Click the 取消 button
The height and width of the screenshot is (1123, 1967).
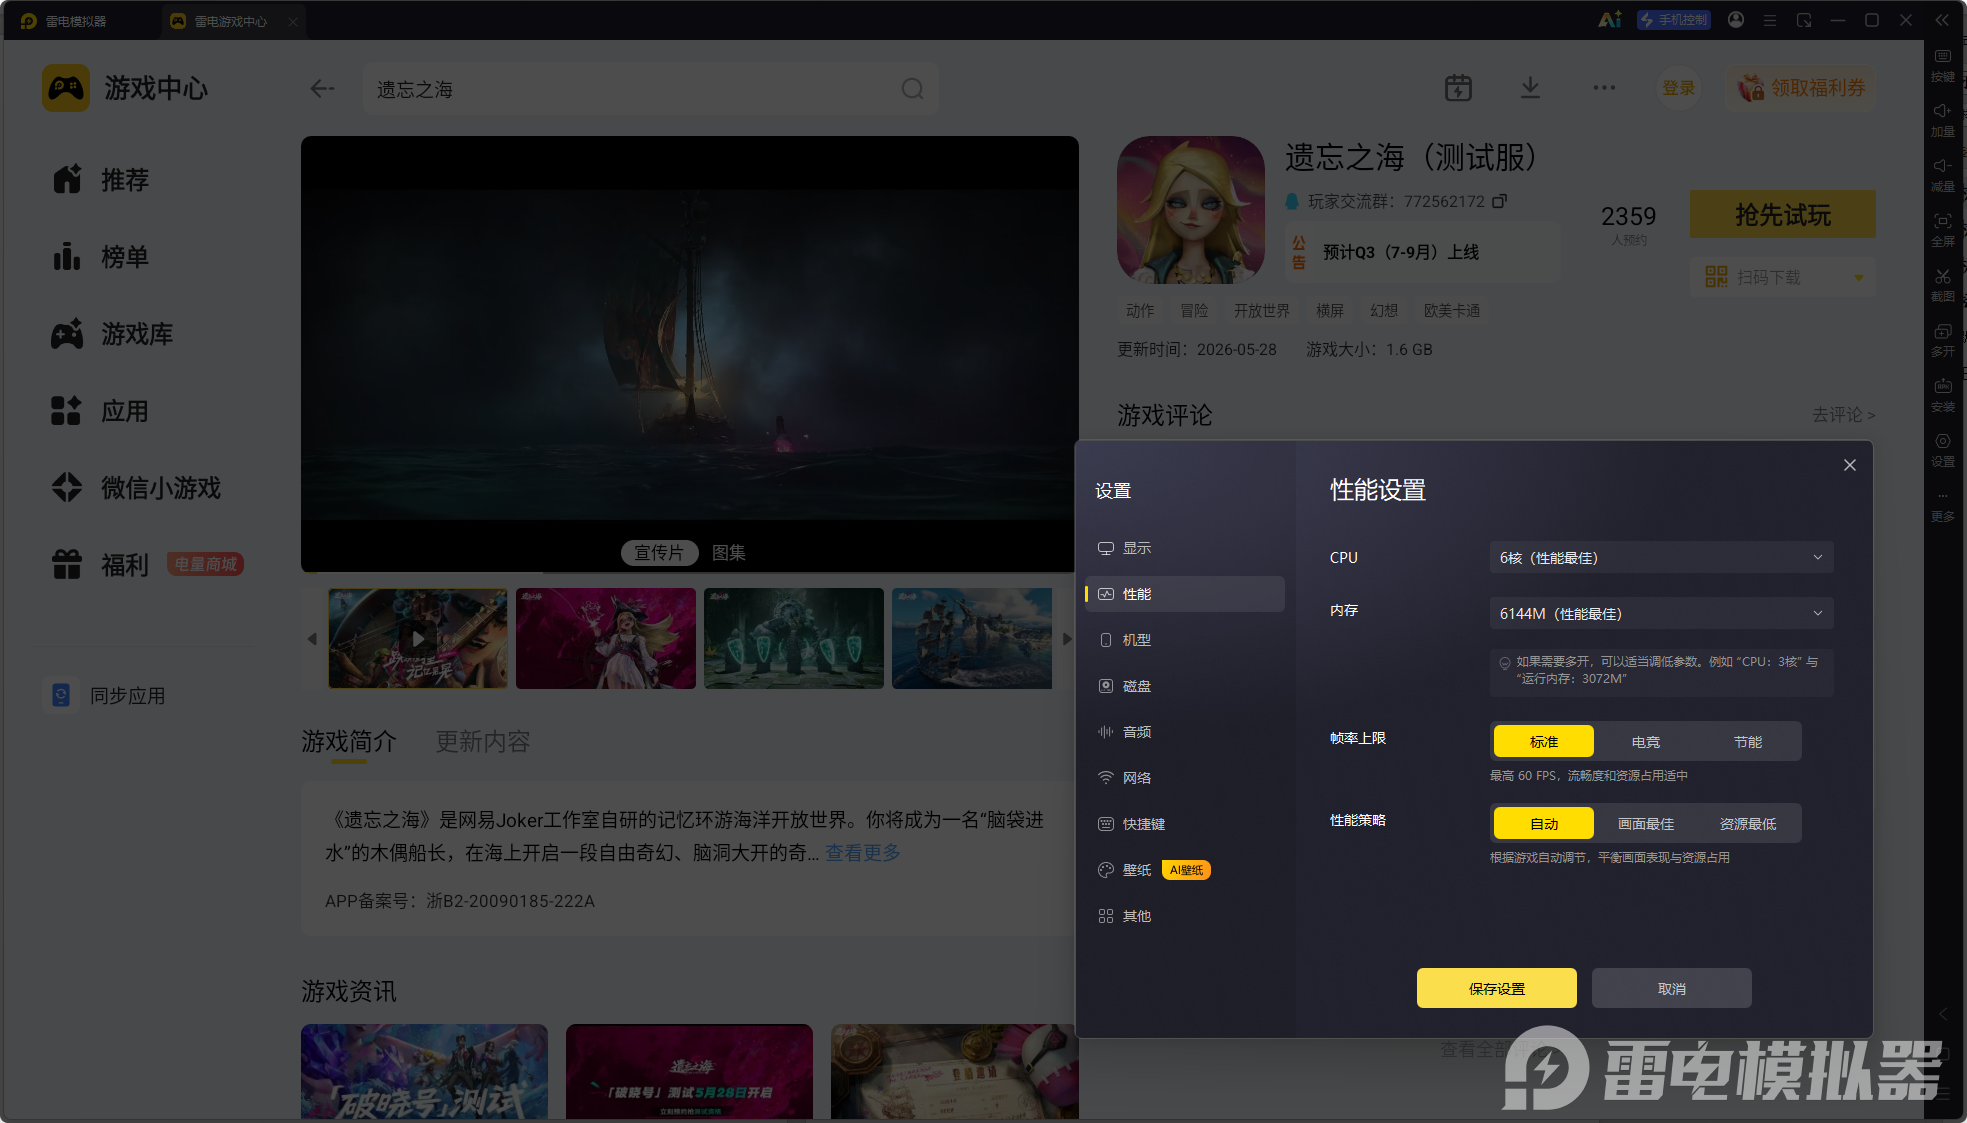(1672, 988)
